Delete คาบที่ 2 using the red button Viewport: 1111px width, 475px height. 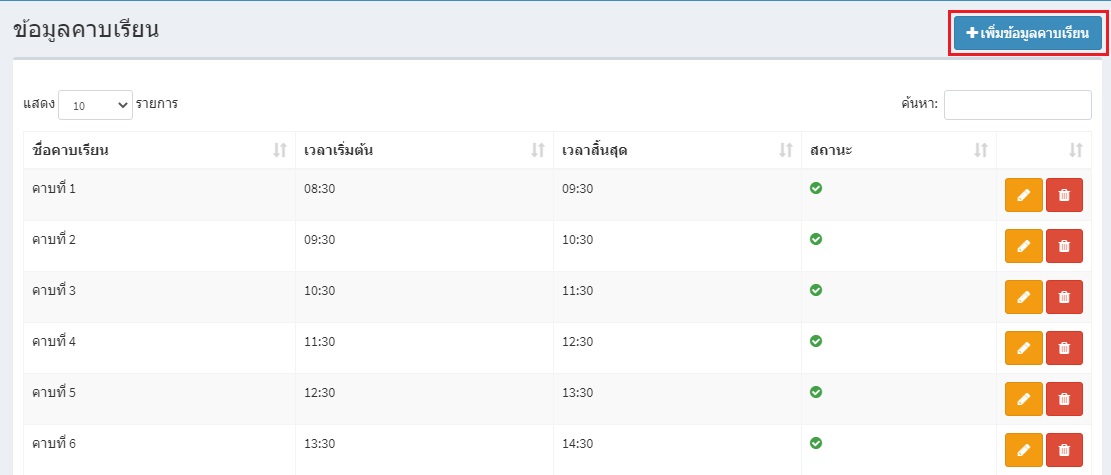[x=1064, y=246]
